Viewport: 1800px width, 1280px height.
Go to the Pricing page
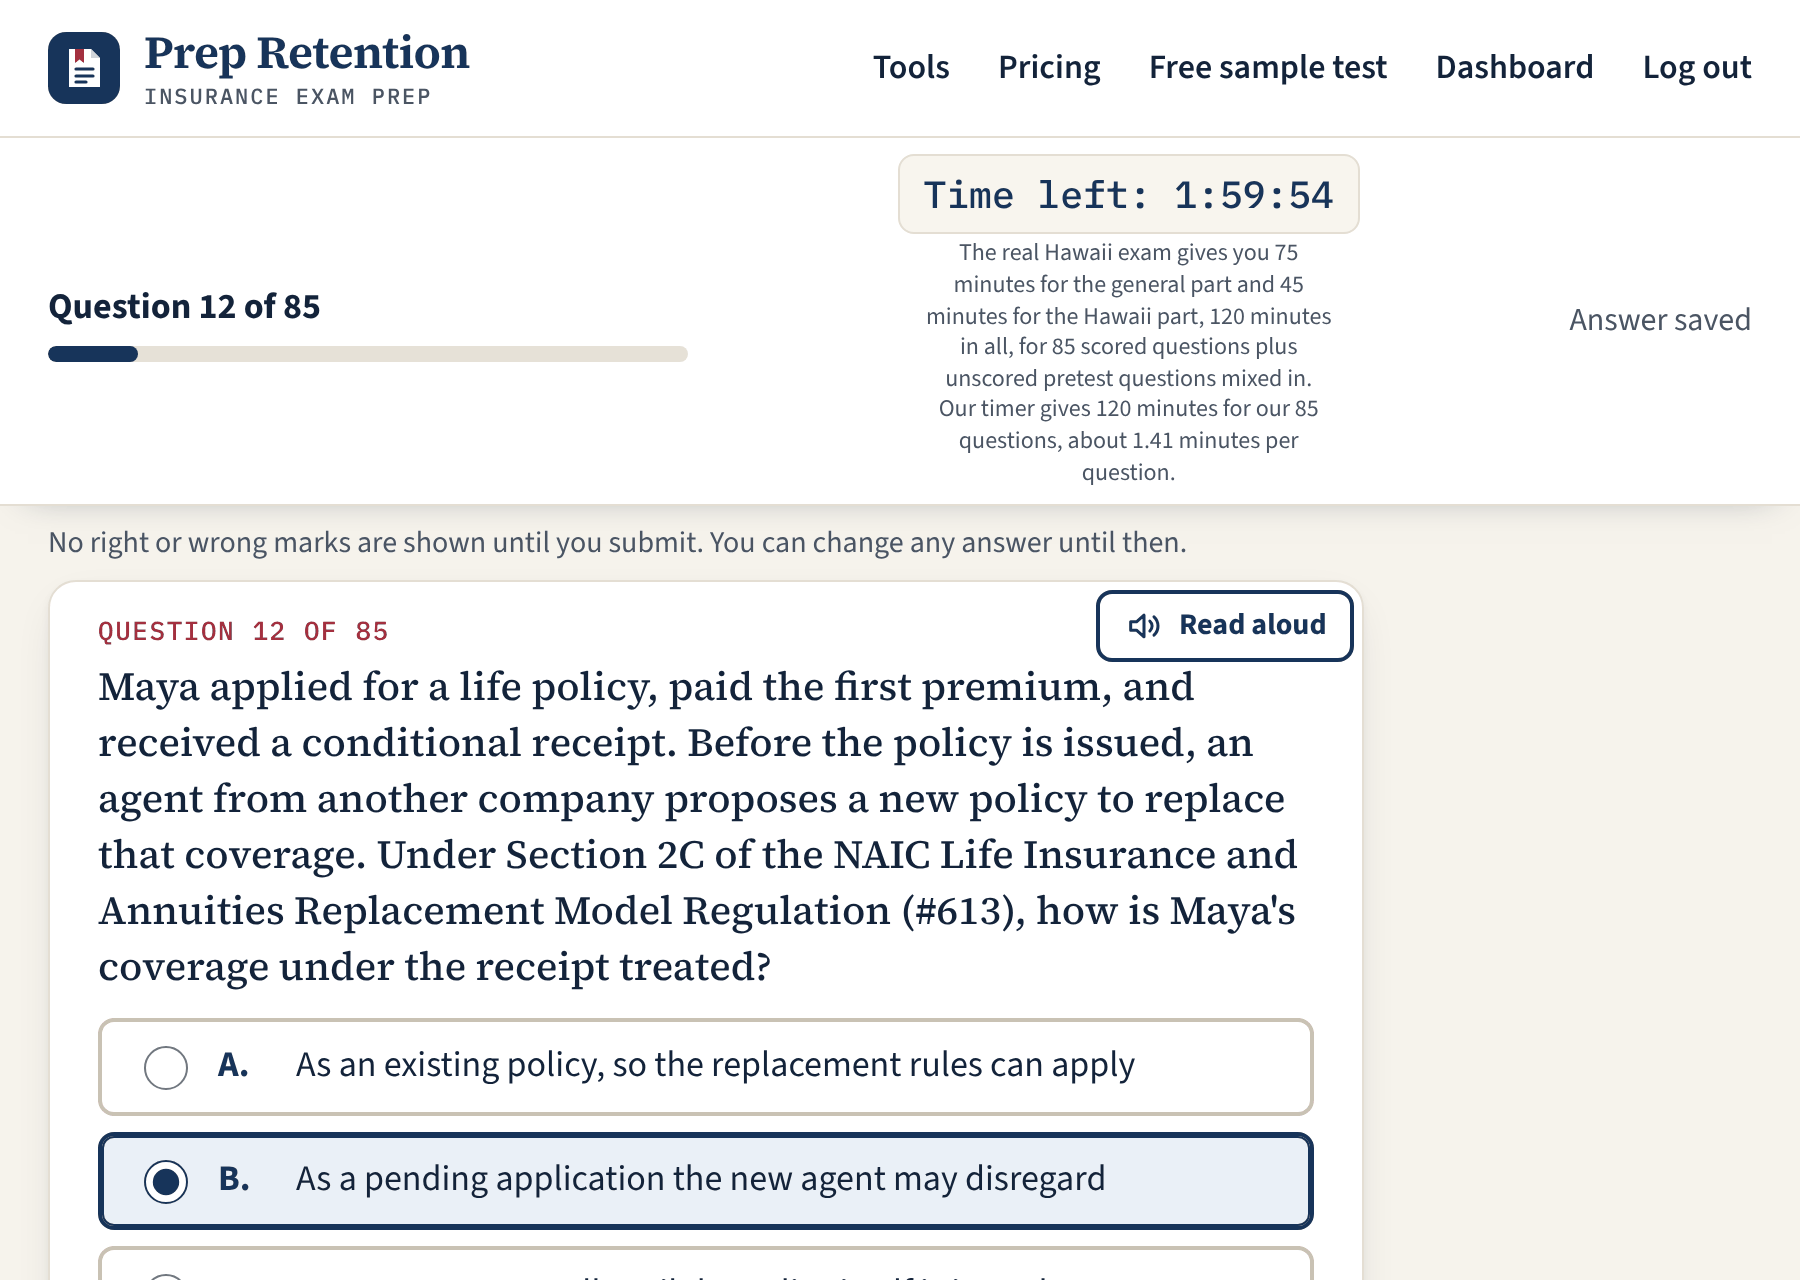click(x=1049, y=67)
